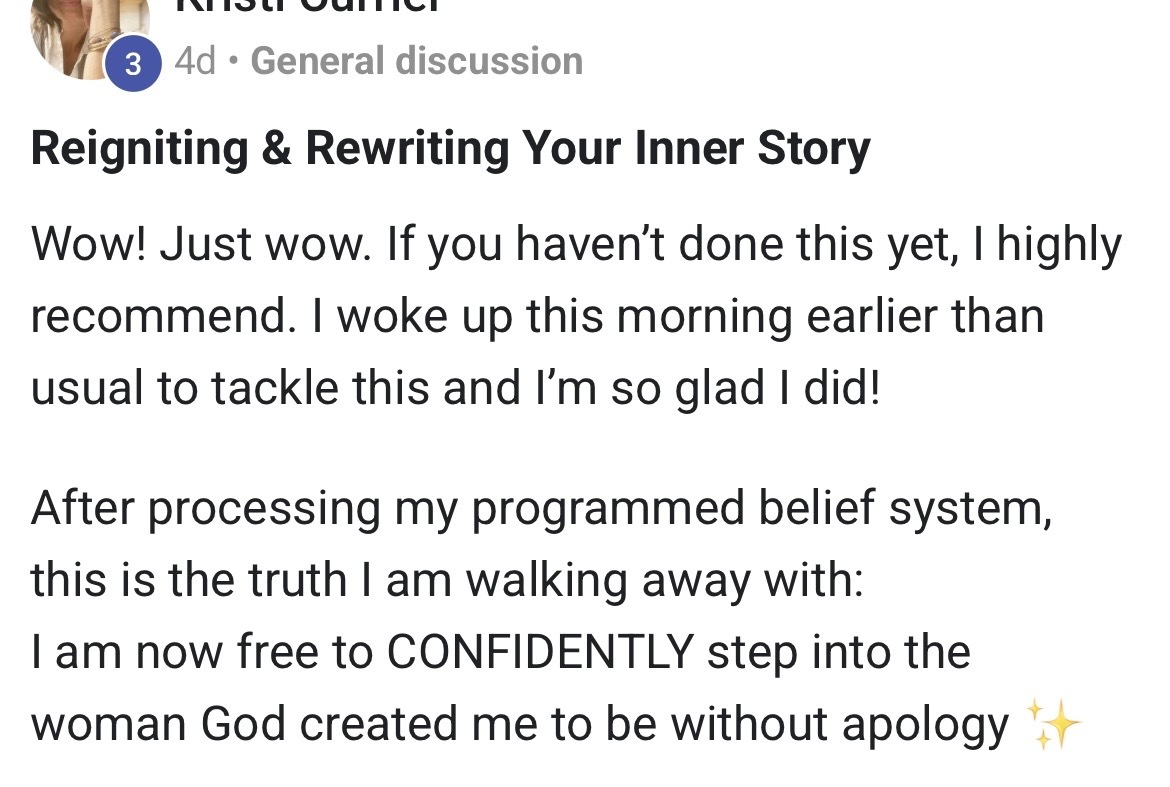
Task: Click the dot separator before General discussion
Action: pyautogui.click(x=234, y=61)
